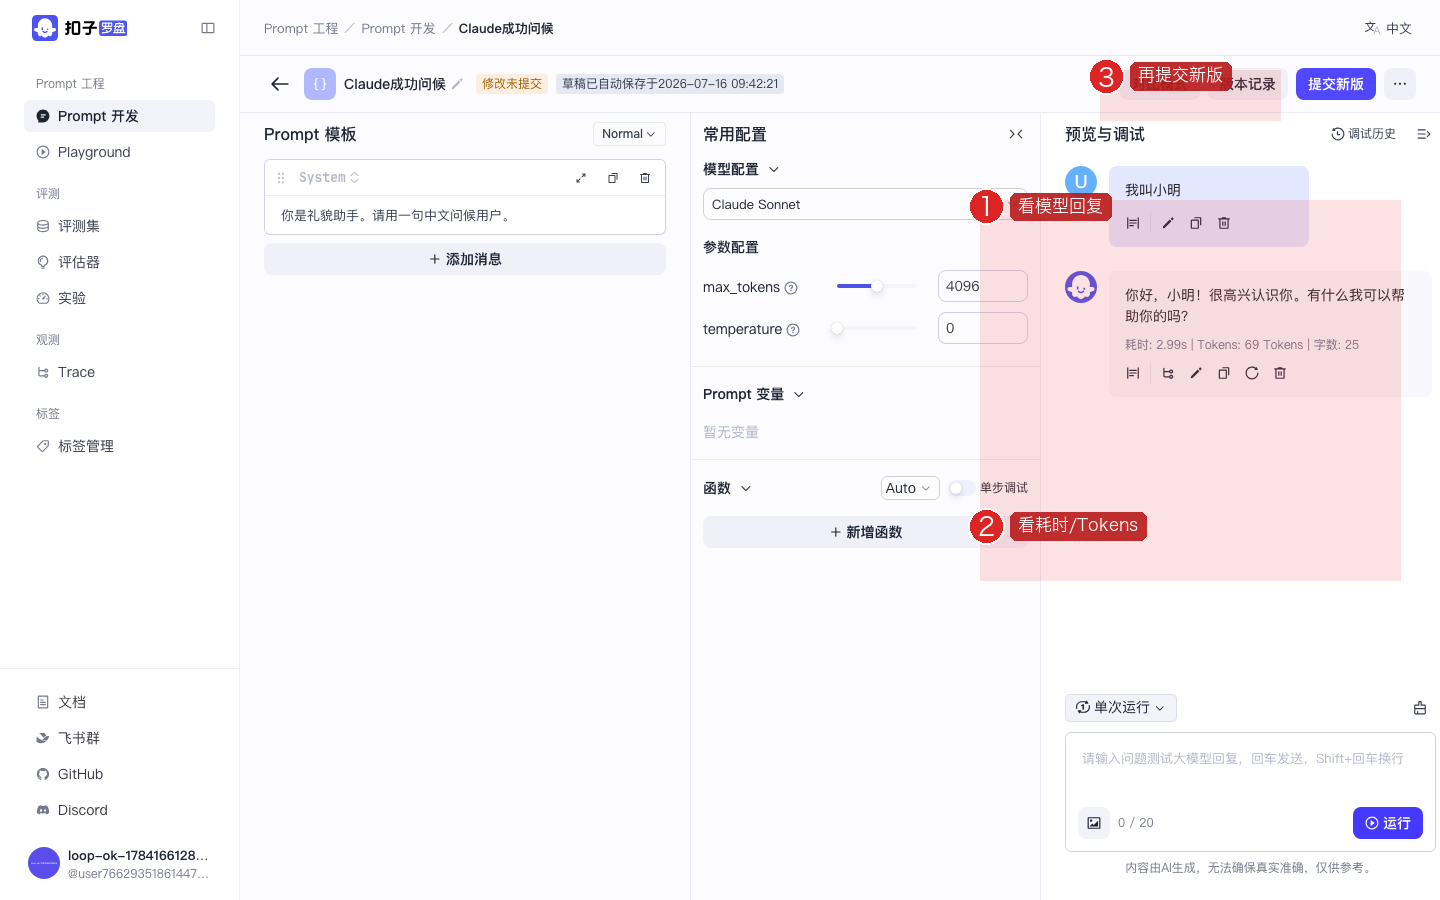The height and width of the screenshot is (900, 1440).
Task: Open the 文档 documentation link
Action: pyautogui.click(x=119, y=702)
